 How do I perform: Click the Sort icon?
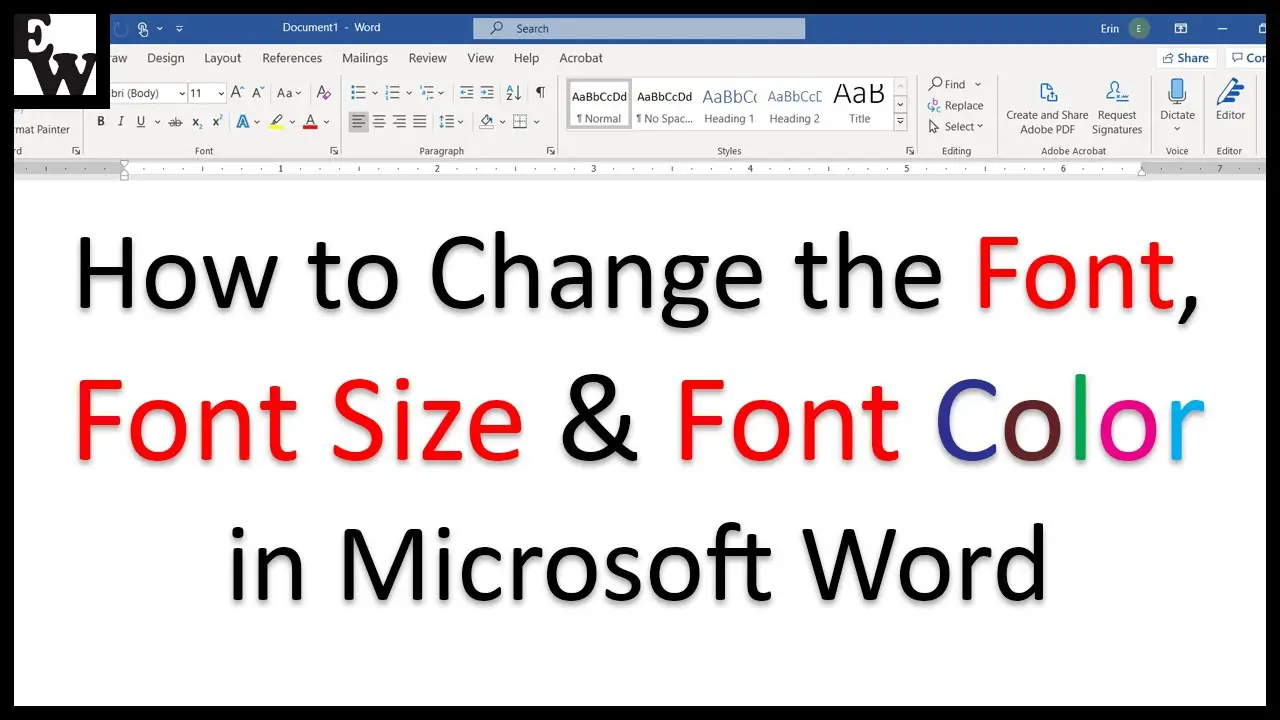pyautogui.click(x=514, y=93)
